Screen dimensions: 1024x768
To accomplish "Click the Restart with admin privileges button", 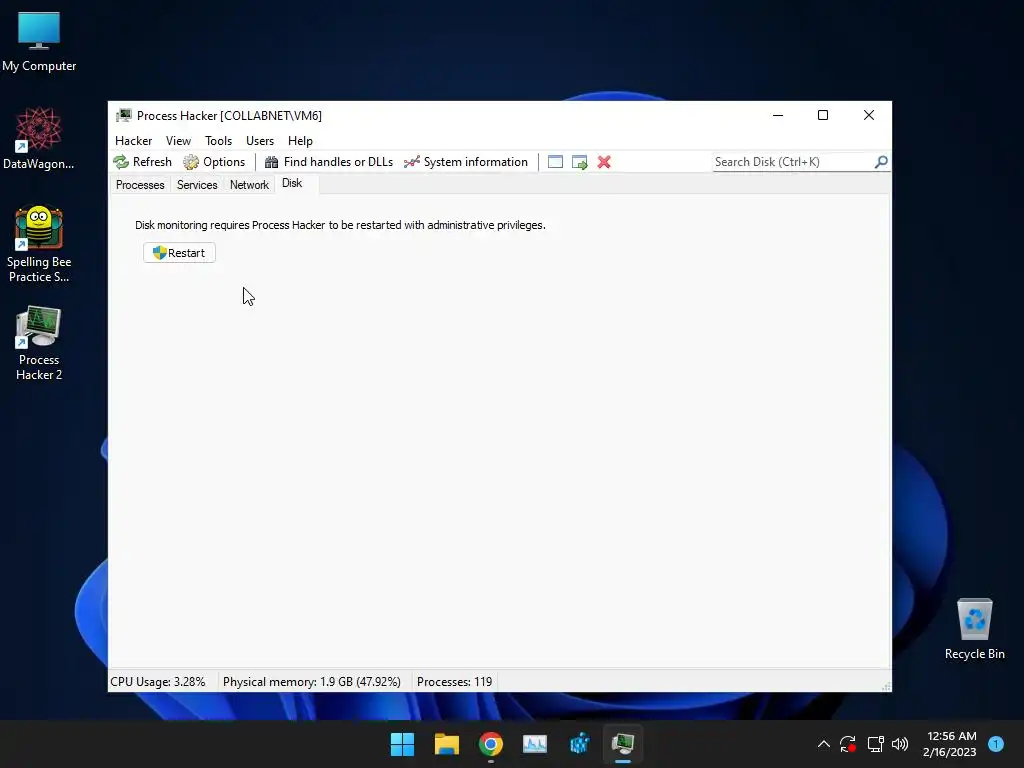I will (179, 253).
